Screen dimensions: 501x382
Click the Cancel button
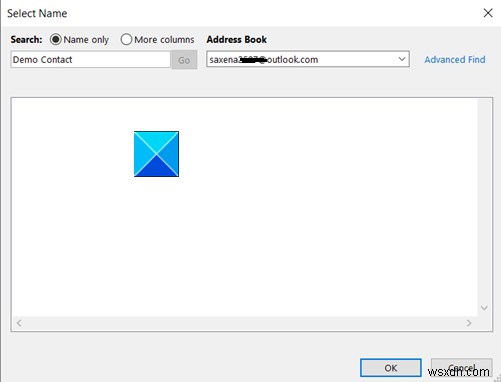tap(461, 368)
